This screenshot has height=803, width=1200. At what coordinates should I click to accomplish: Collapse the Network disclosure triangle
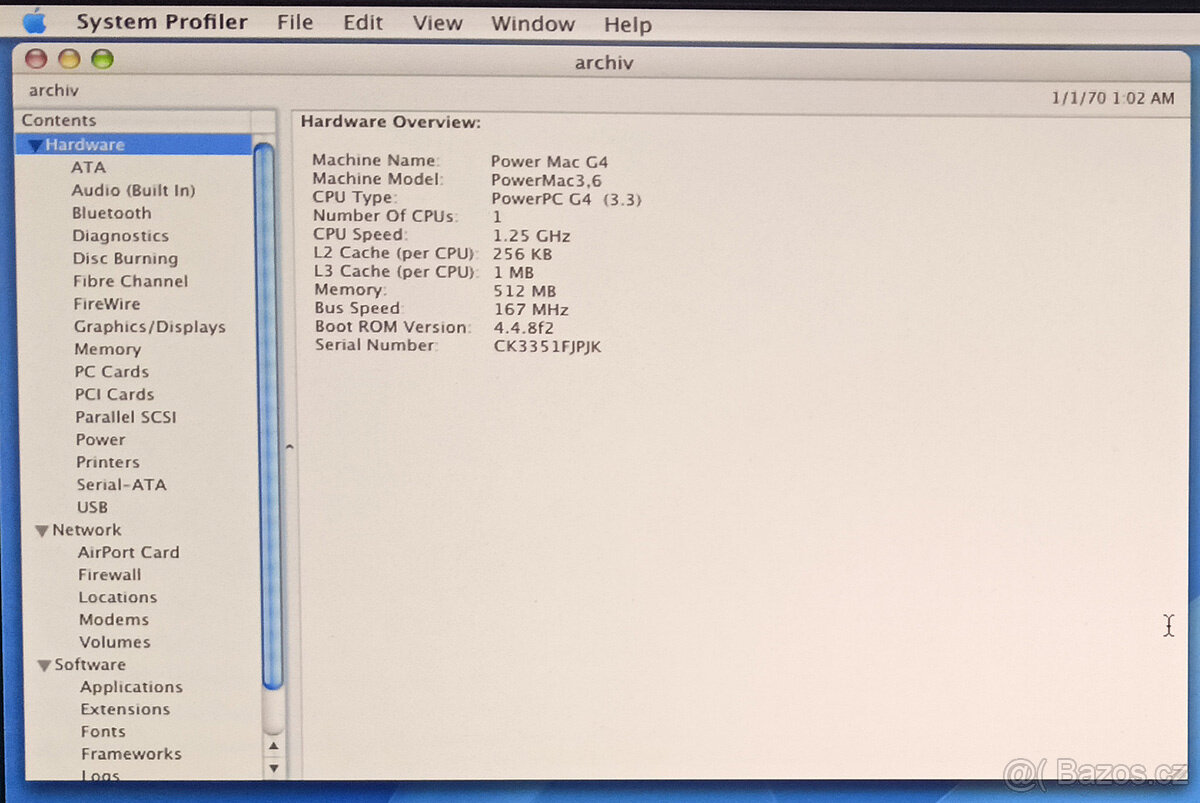tap(42, 531)
